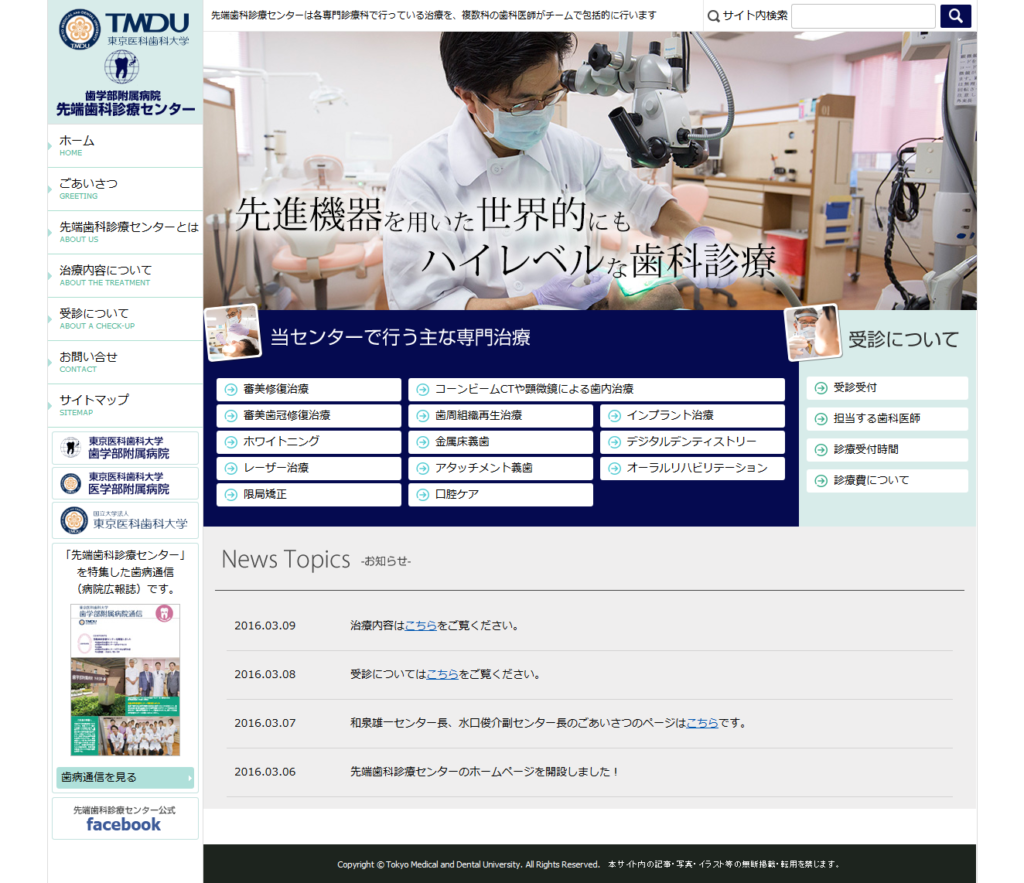
Task: Click the arrow icon beside 審美修復治療
Action: [231, 389]
